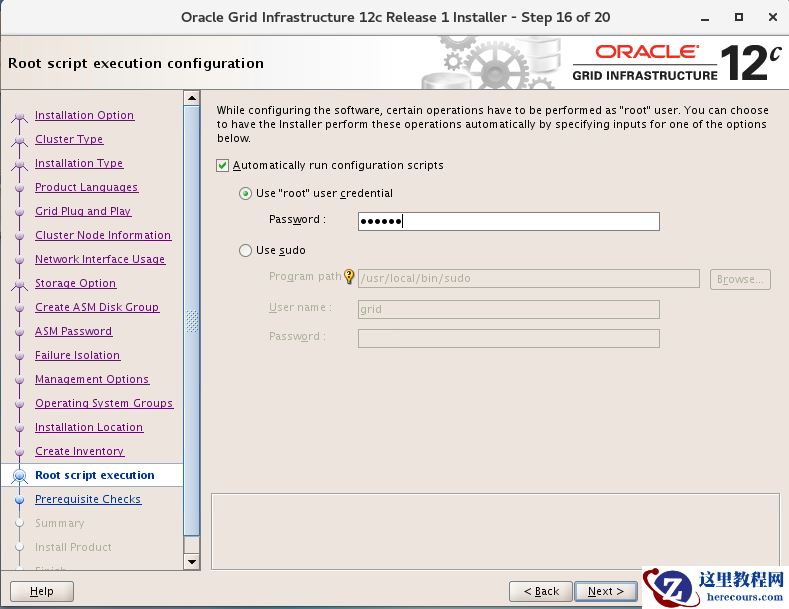Click step marker icon beside Cluster Type
Screen dimensions: 789x609
(20, 142)
